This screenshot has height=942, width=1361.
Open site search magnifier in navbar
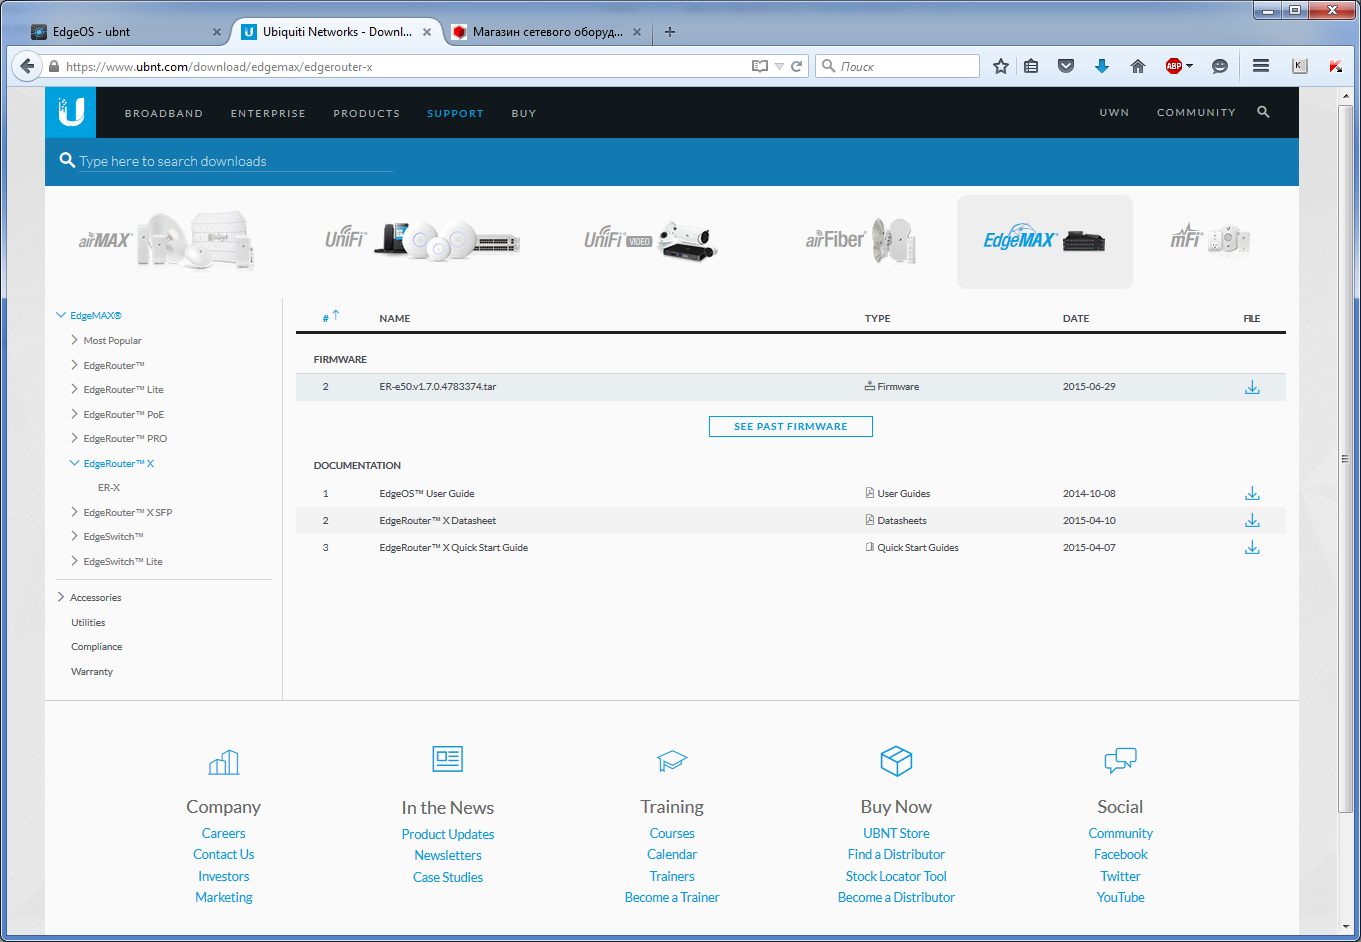1263,112
